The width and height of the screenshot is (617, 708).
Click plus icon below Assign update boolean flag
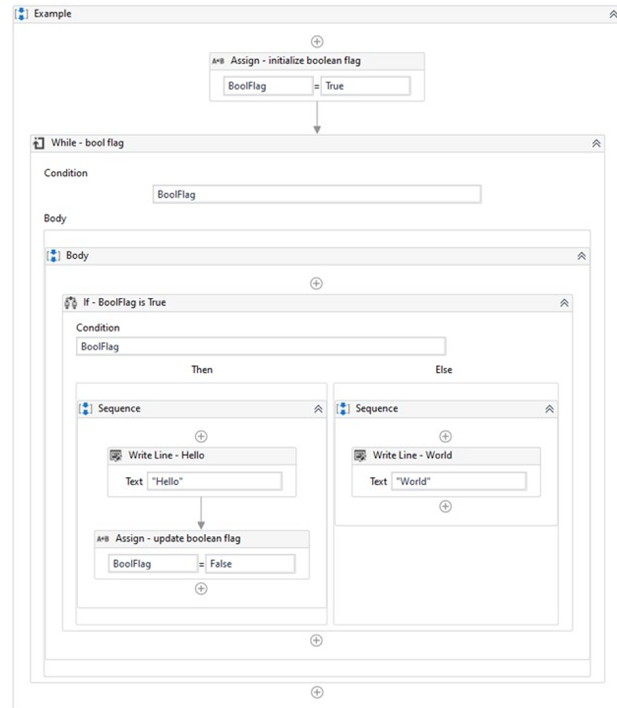201,589
